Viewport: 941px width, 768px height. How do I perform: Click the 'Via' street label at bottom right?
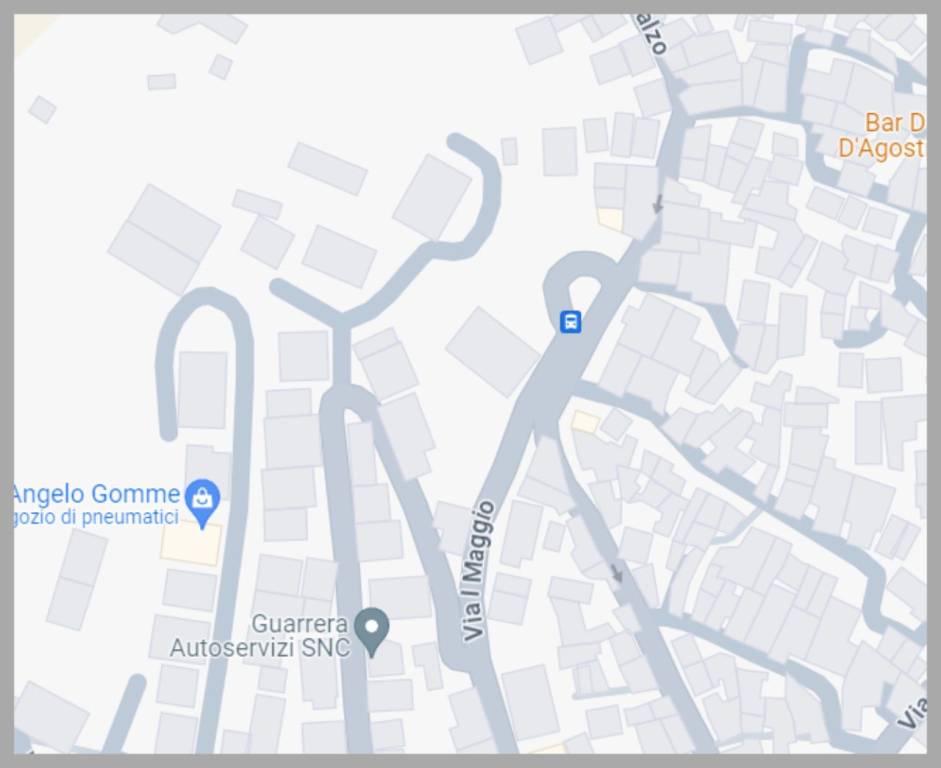click(913, 713)
